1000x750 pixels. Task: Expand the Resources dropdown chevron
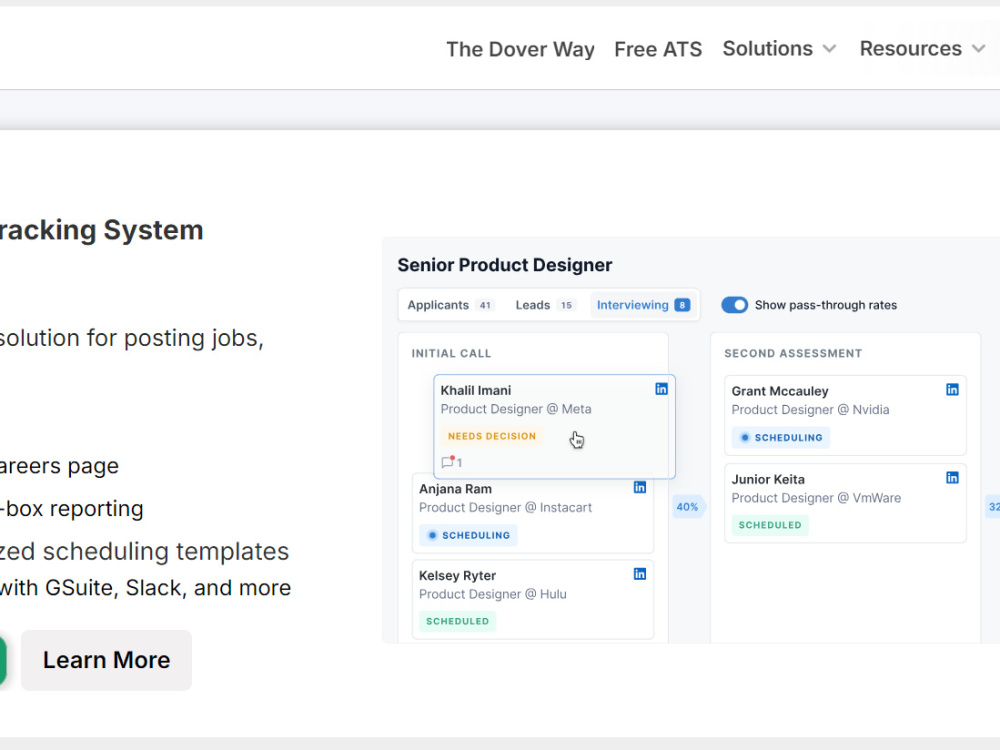(x=978, y=48)
